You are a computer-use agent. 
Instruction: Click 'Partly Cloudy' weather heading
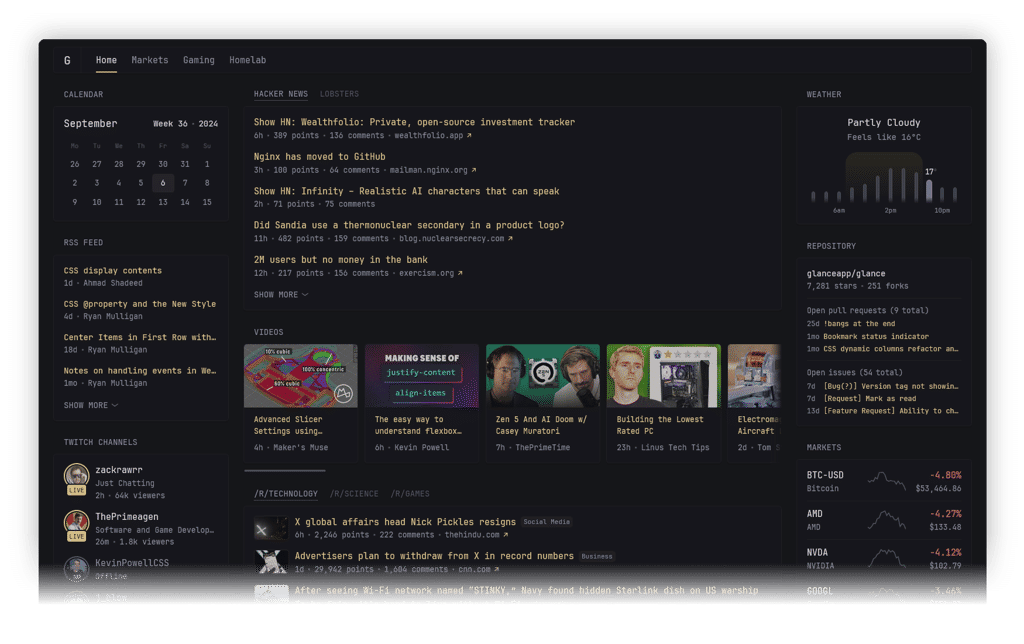point(884,123)
